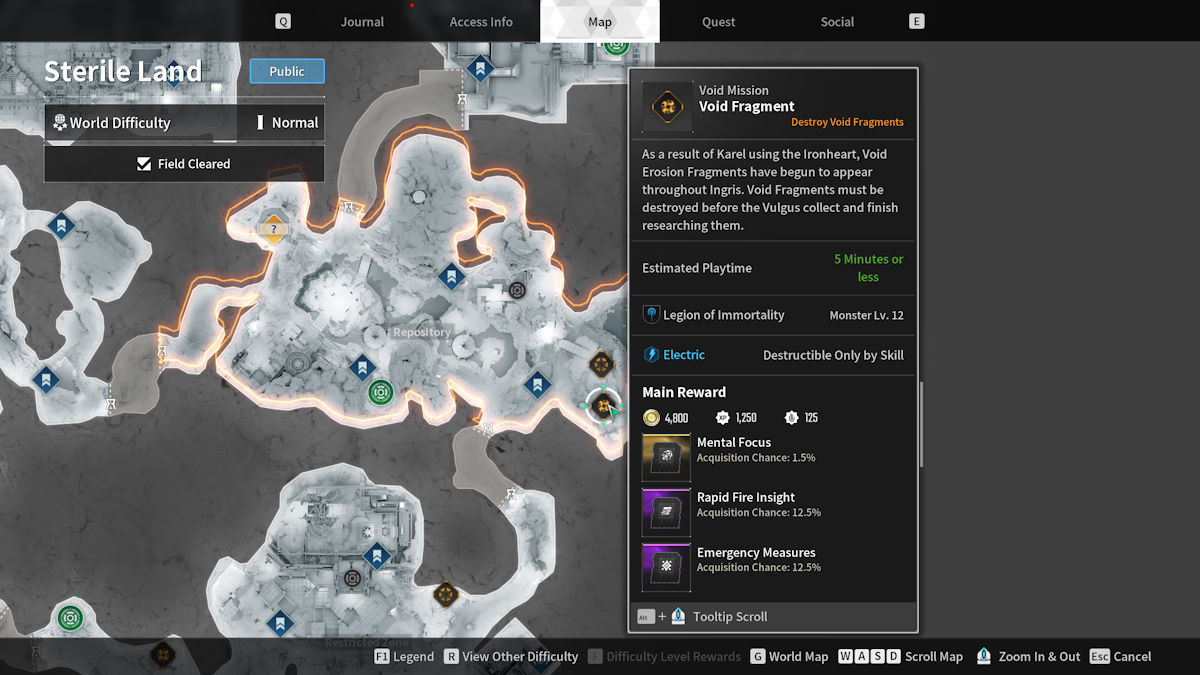Click the green marker in the map's bottom-left
This screenshot has width=1200, height=675.
coord(69,617)
